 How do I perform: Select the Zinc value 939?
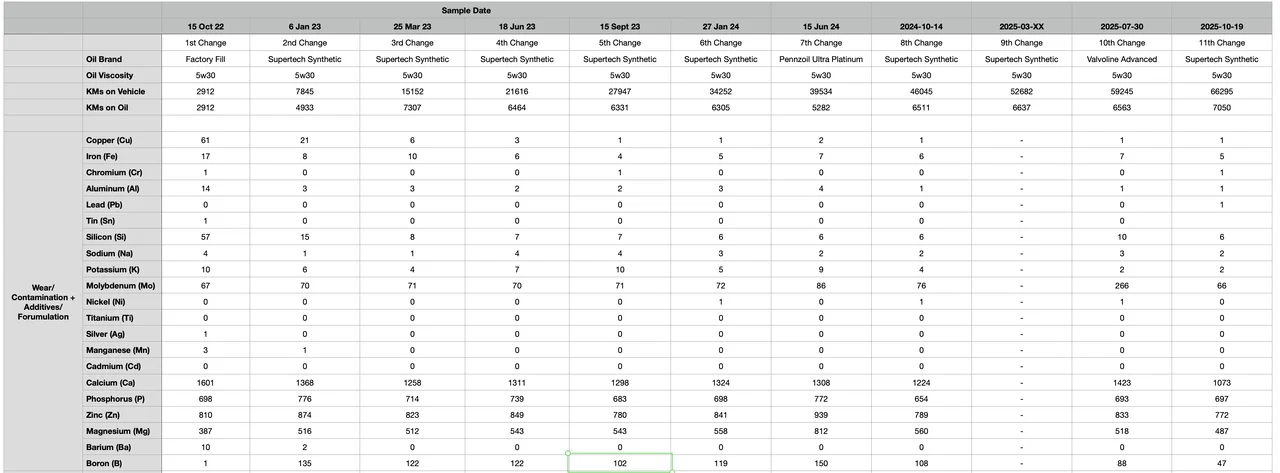(820, 414)
